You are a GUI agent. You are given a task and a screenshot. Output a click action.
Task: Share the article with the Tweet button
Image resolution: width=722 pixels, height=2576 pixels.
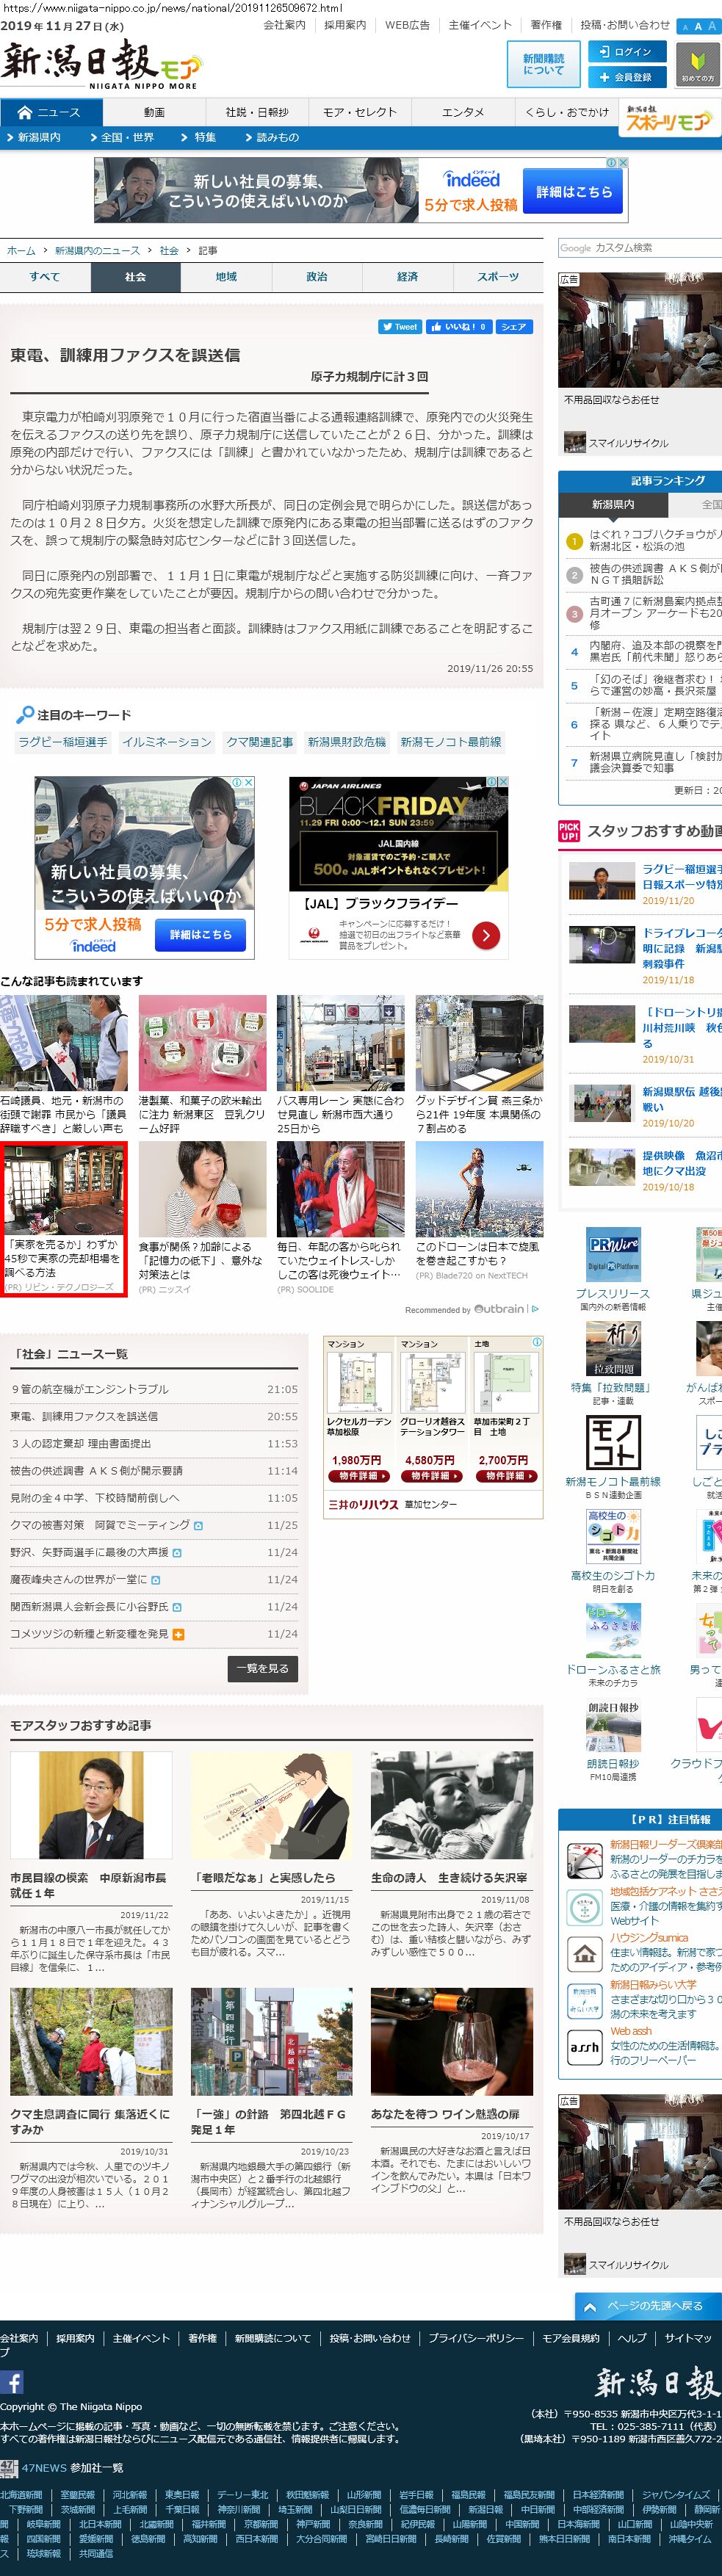[399, 326]
